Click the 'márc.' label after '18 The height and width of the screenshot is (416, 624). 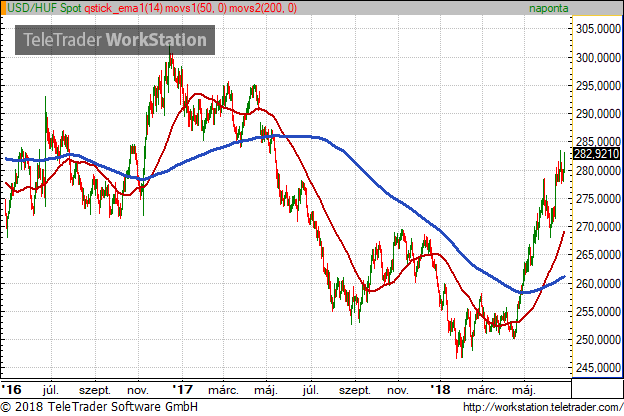click(482, 390)
